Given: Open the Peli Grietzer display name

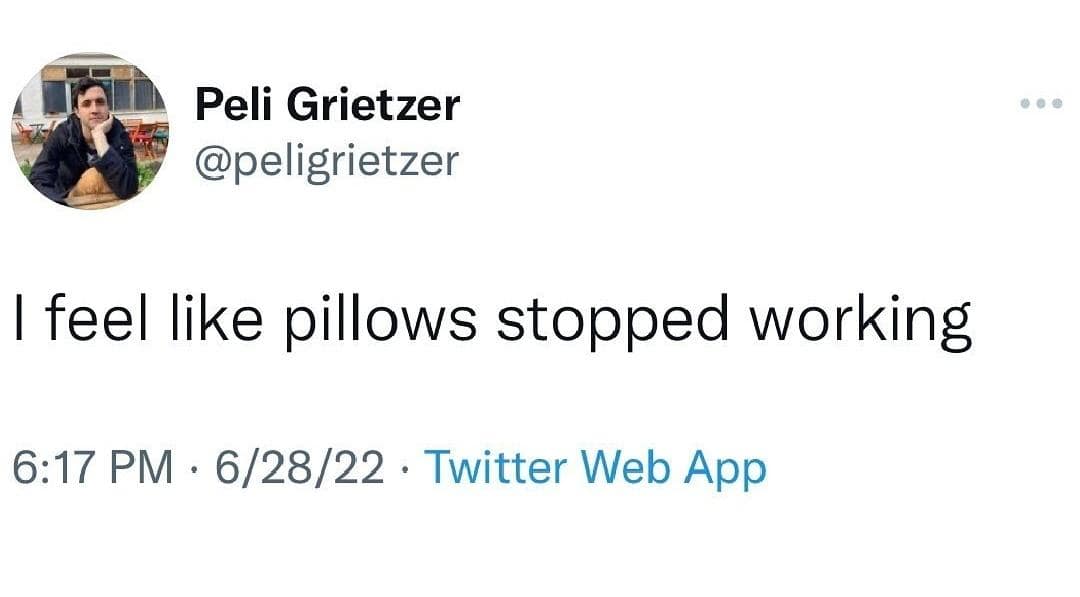Looking at the screenshot, I should (327, 105).
